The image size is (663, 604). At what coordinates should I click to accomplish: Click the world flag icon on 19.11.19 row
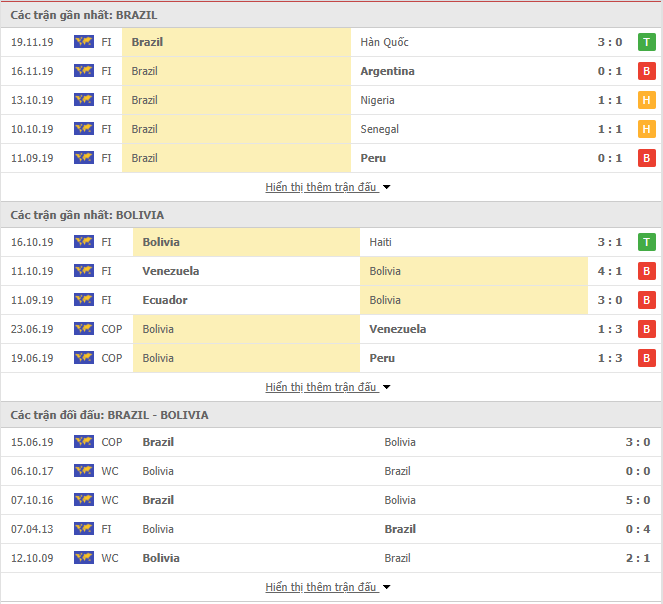(x=84, y=42)
